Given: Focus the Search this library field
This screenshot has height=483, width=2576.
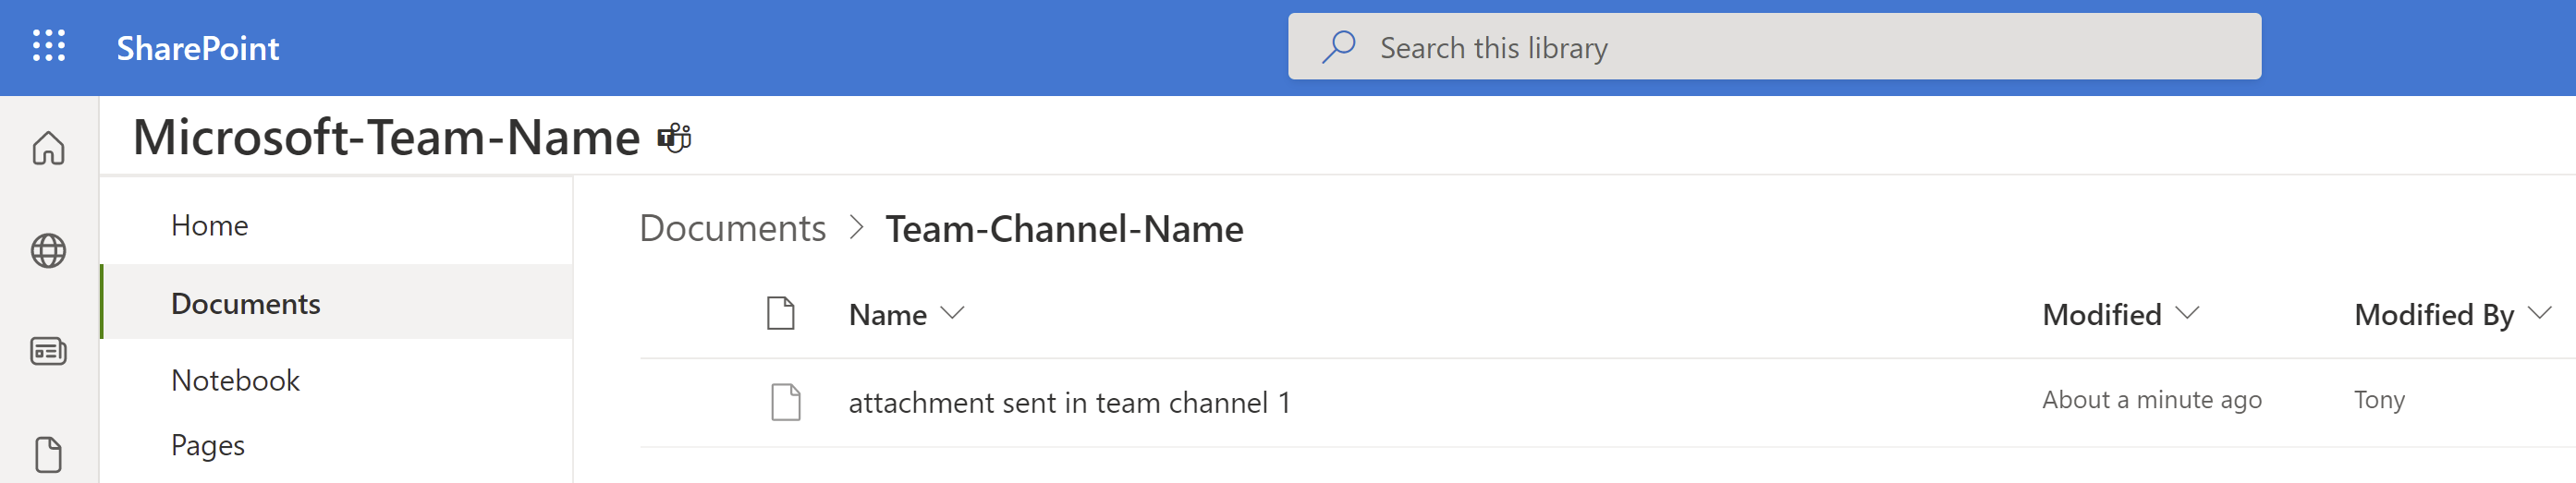Looking at the screenshot, I should coord(1773,47).
